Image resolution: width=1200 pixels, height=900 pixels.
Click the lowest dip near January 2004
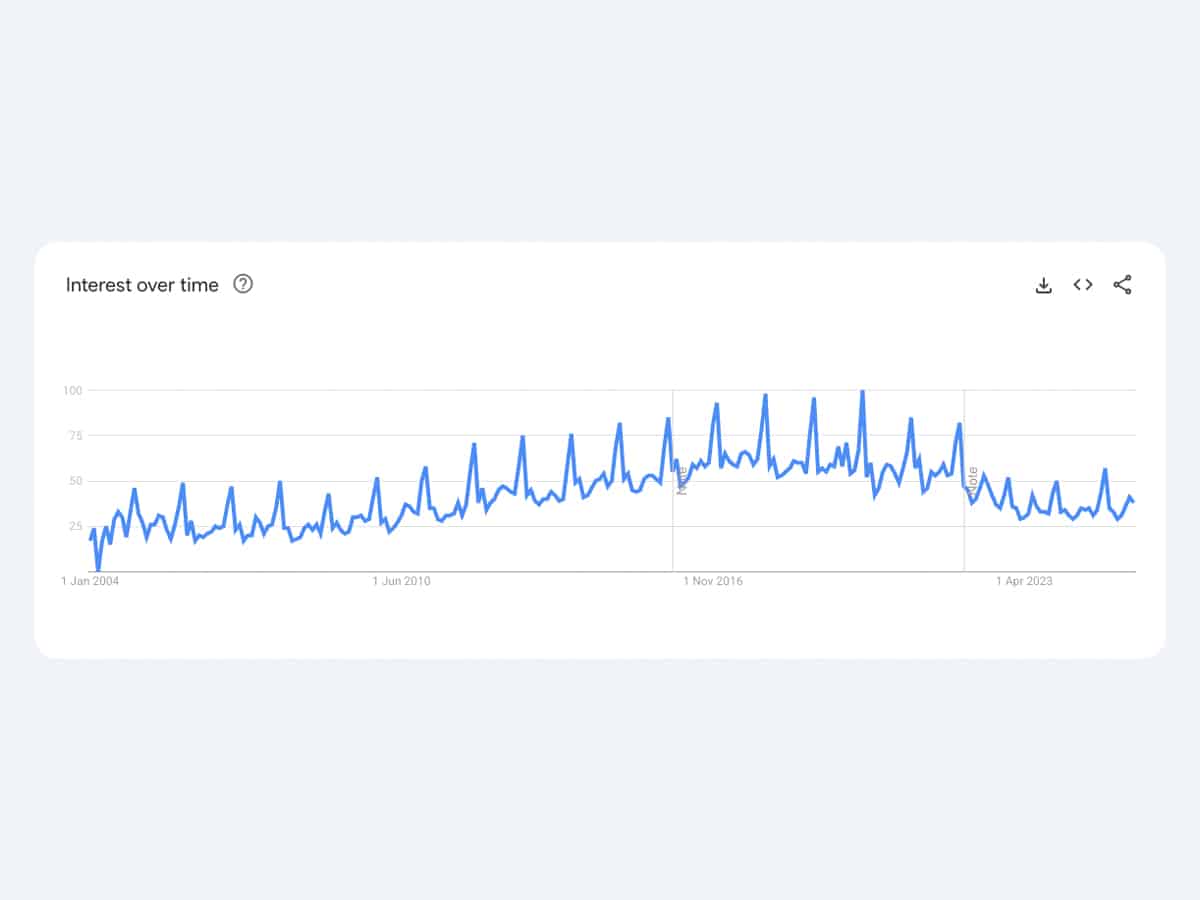[98, 569]
